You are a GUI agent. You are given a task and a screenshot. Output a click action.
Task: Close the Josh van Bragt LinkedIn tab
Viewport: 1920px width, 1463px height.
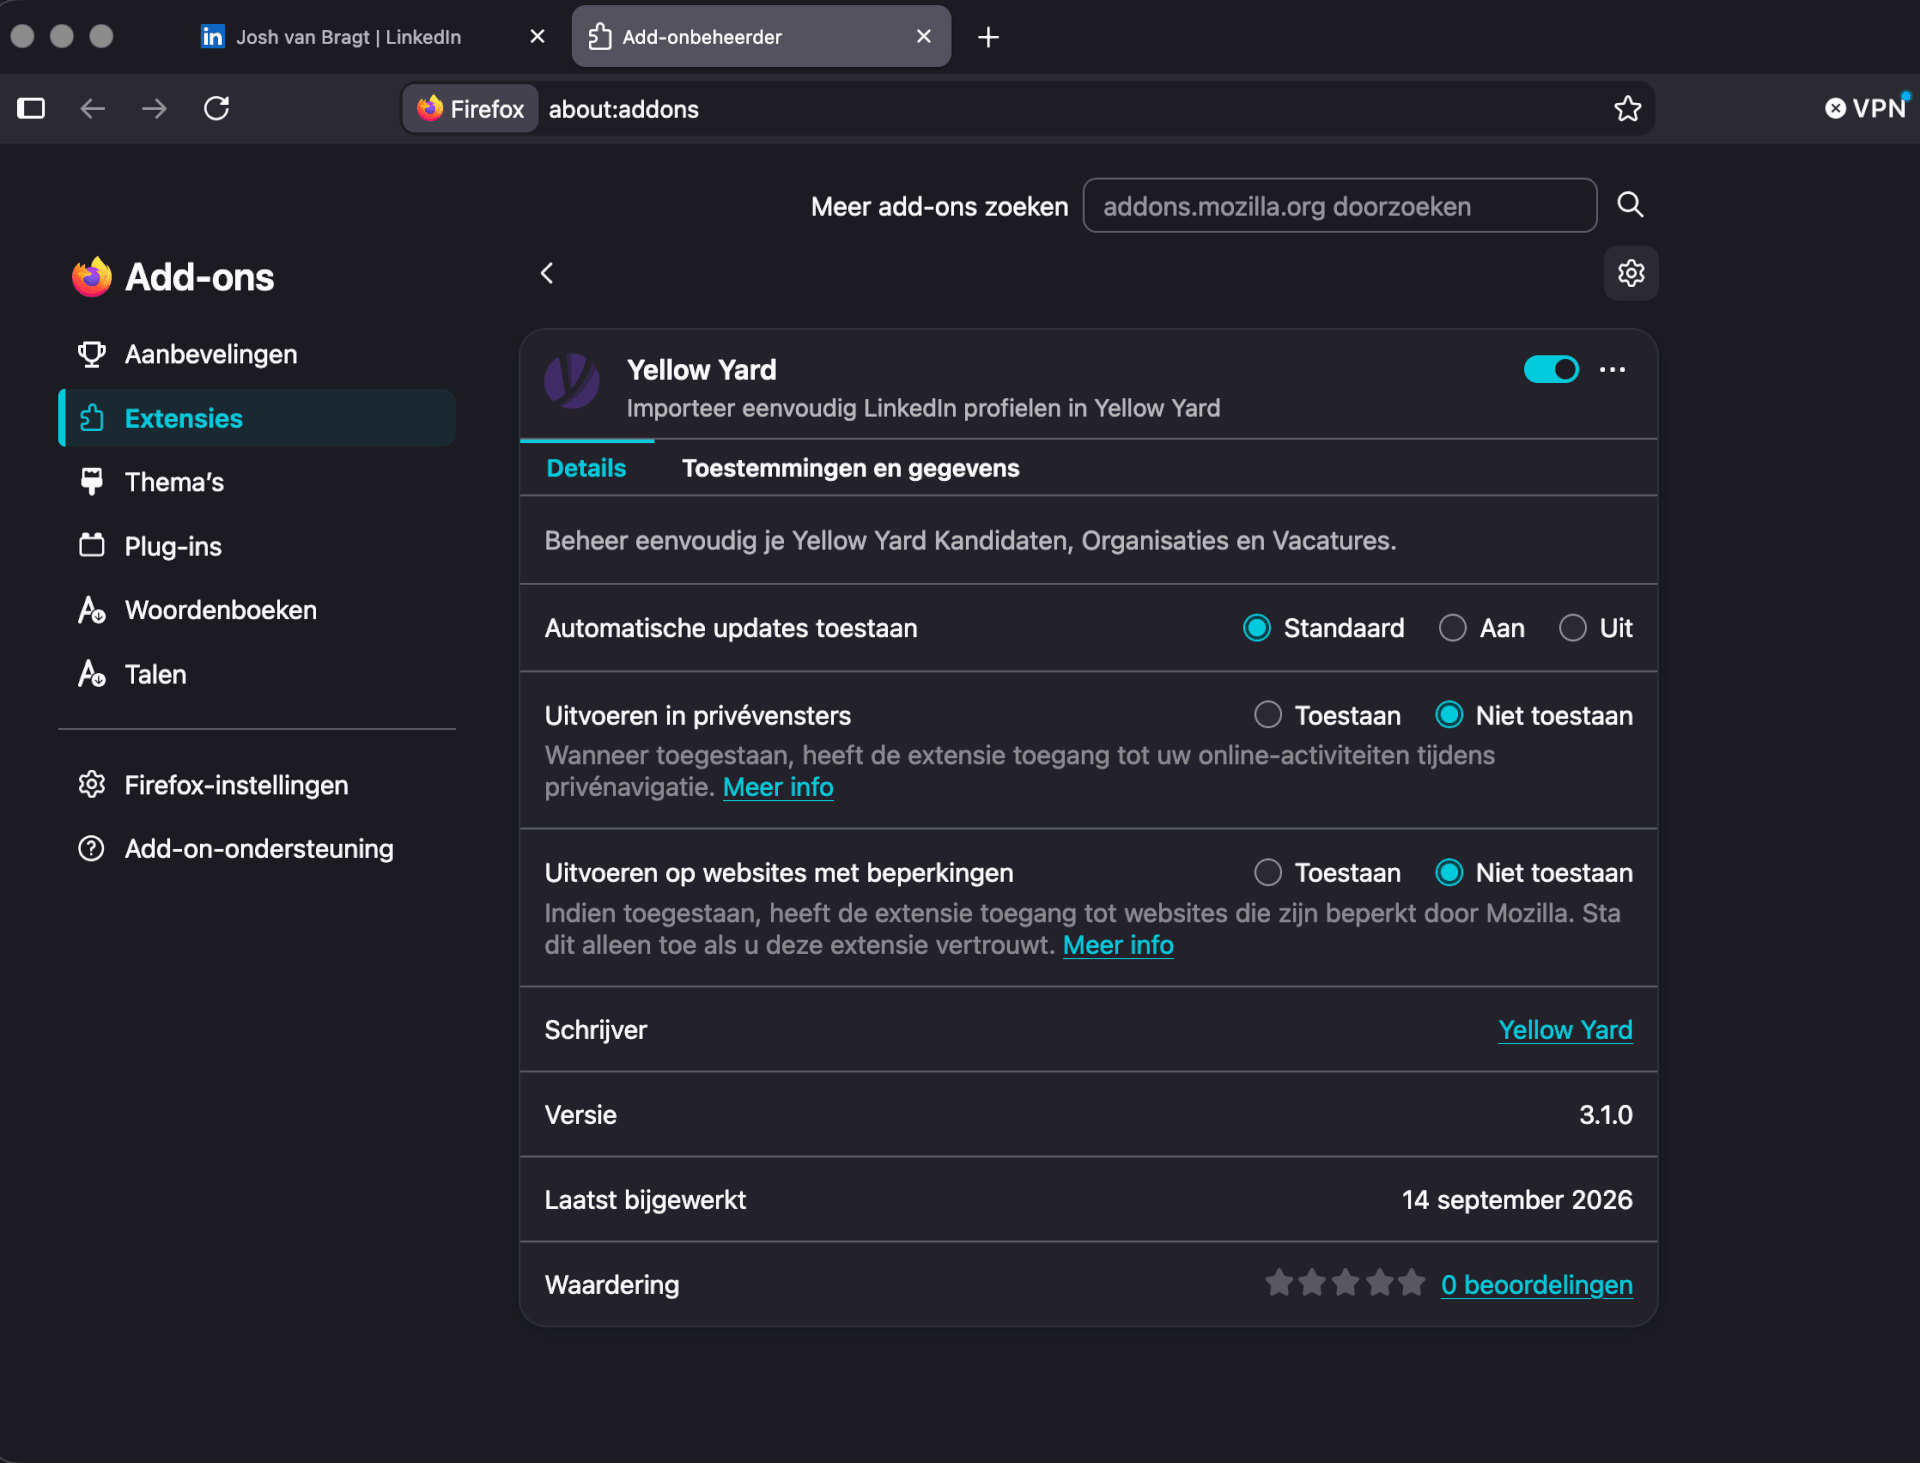[537, 36]
